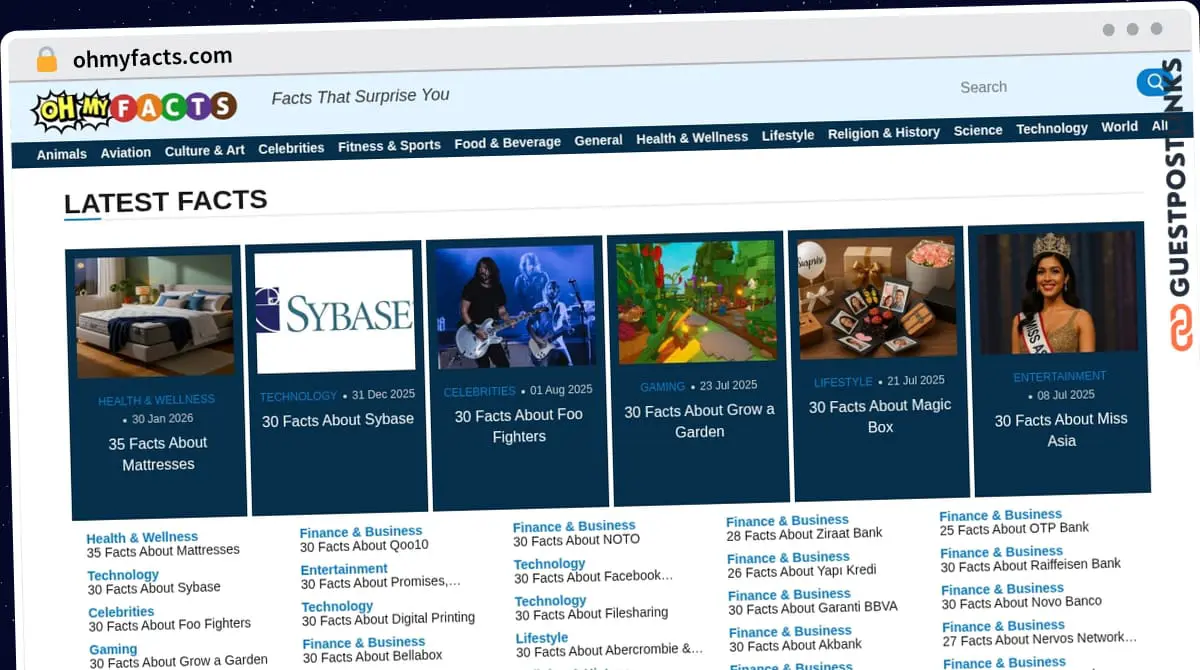Open "28 Facts About Ziraat Bank" link
The image size is (1200, 670).
(x=804, y=534)
